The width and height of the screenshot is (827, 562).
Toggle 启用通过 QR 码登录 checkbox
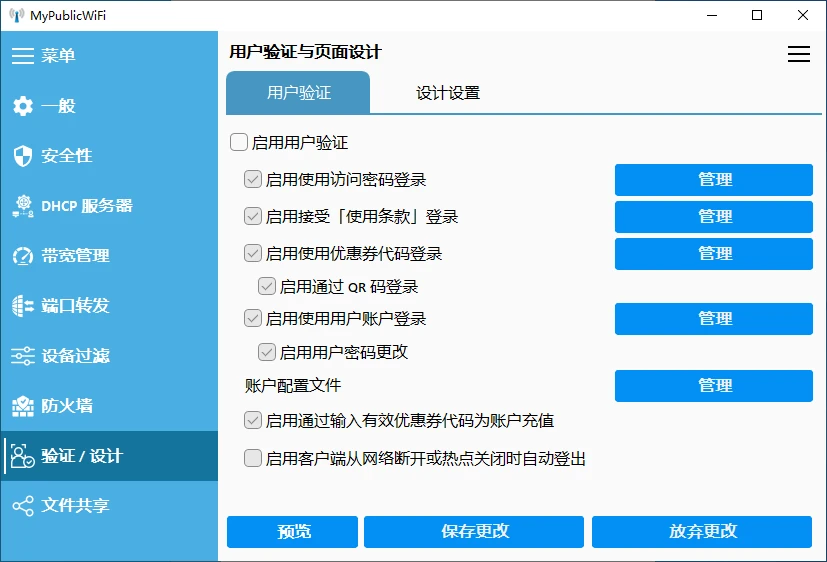[x=267, y=286]
